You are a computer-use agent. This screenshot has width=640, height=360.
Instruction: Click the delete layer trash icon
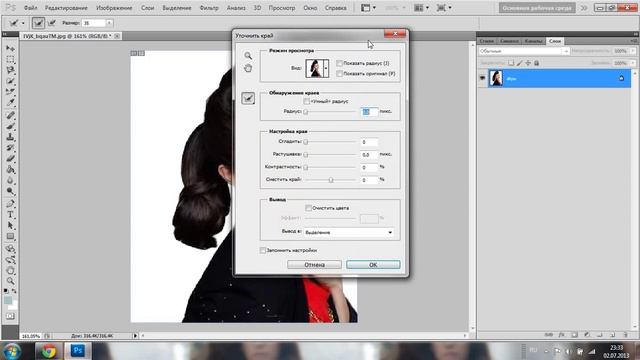point(626,335)
